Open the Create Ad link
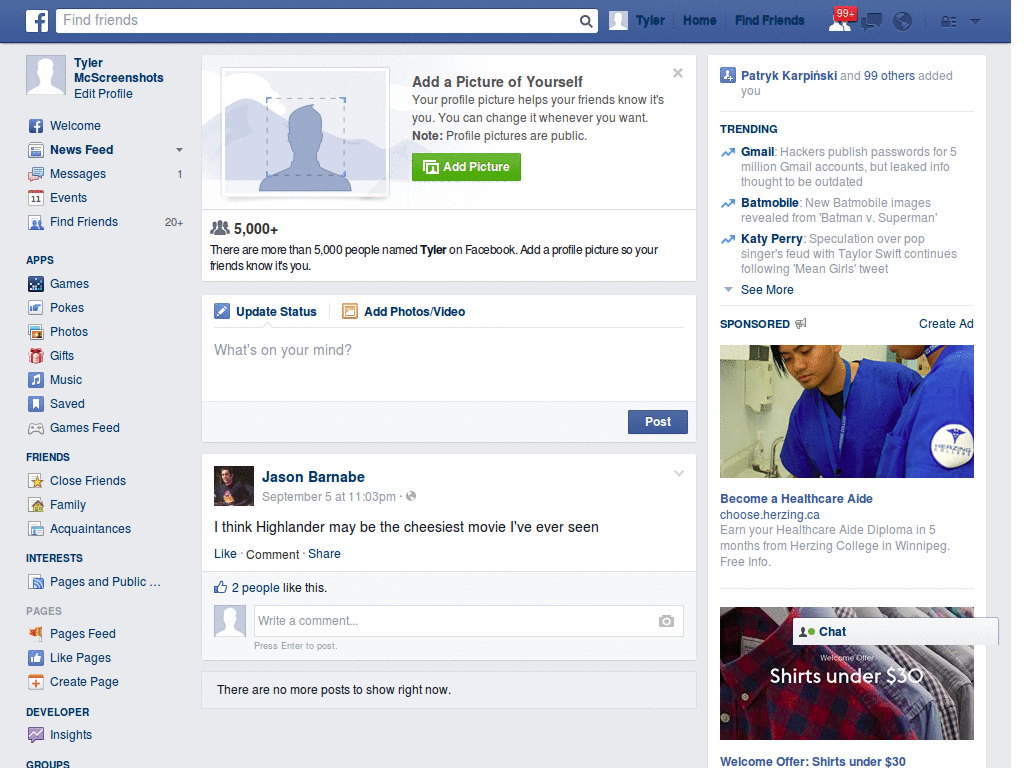Screen dimensions: 1024x768 click(946, 324)
